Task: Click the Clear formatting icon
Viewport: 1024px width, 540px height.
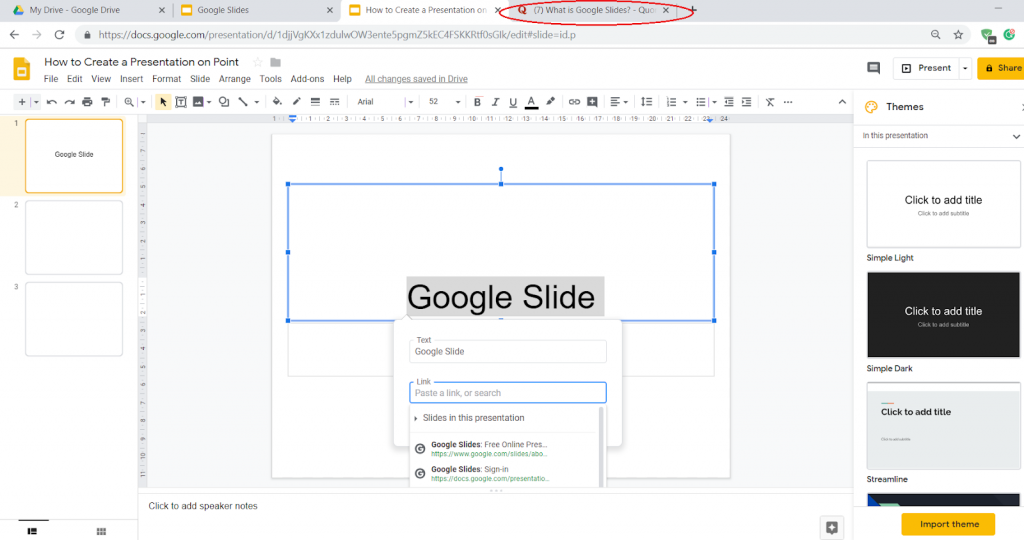Action: (770, 102)
